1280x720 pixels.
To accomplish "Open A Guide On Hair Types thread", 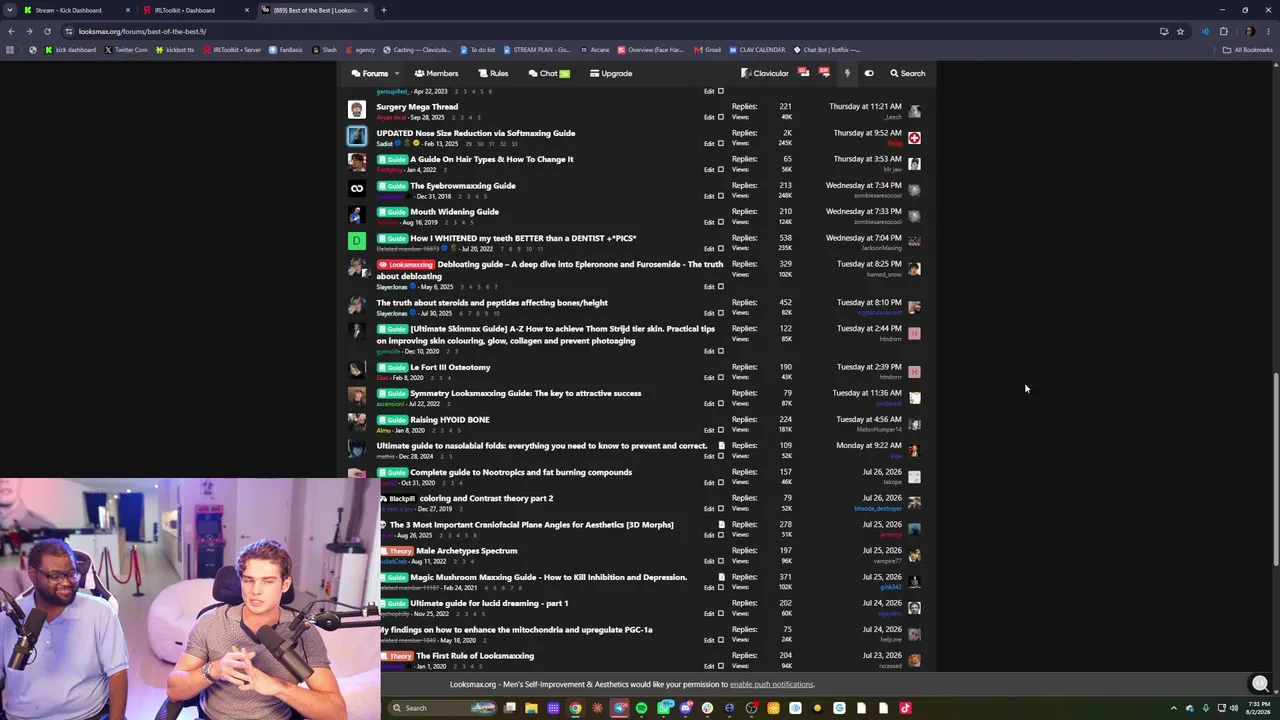I will 492,159.
